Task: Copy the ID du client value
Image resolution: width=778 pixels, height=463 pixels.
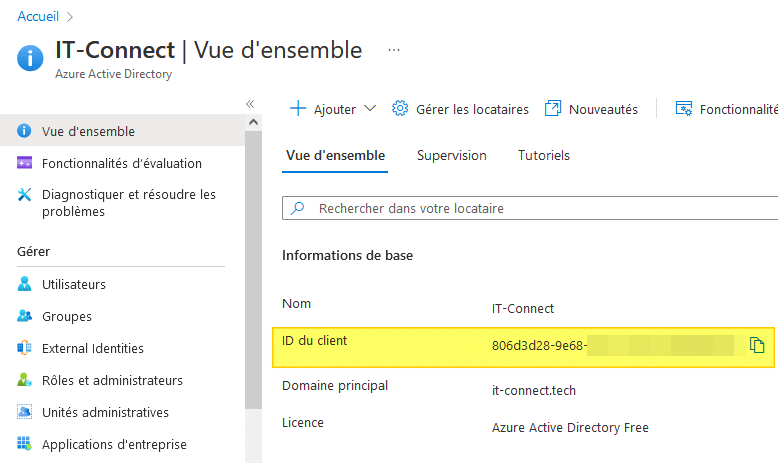Action: (757, 346)
